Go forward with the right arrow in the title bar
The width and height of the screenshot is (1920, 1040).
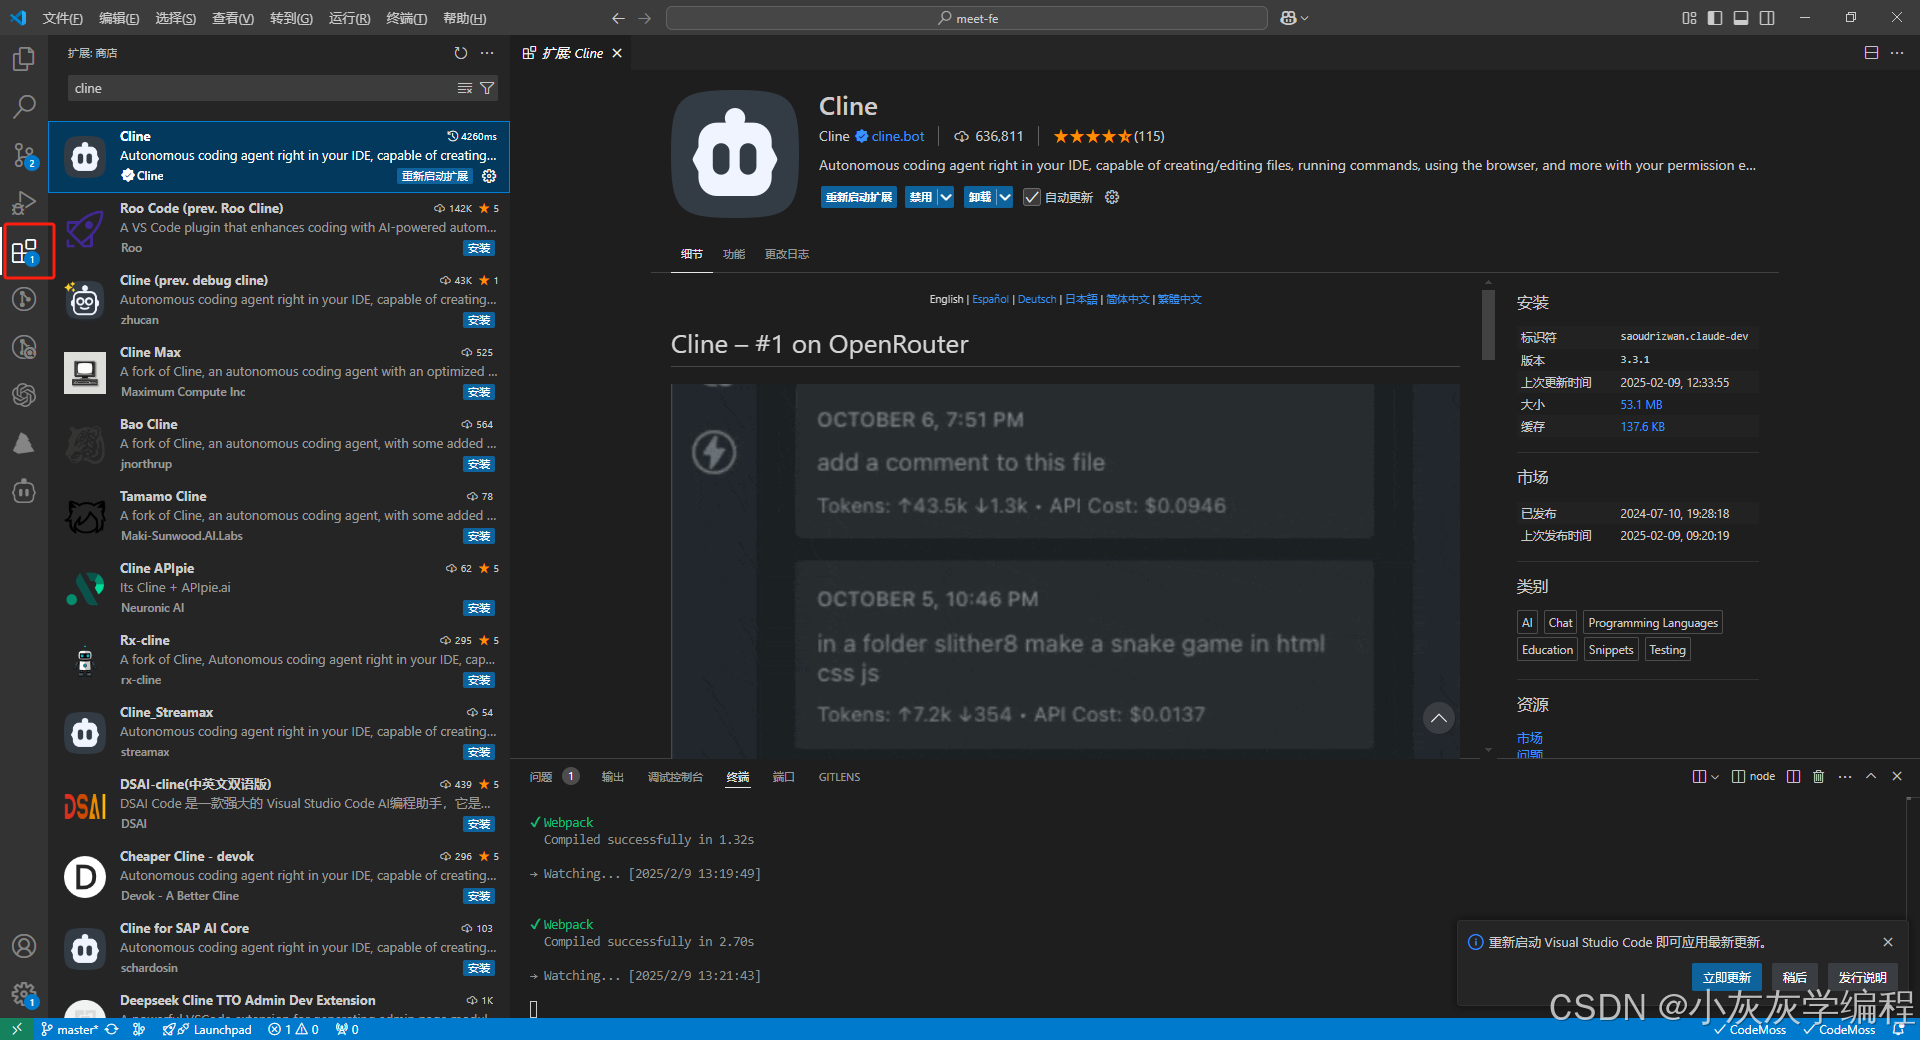click(x=644, y=18)
